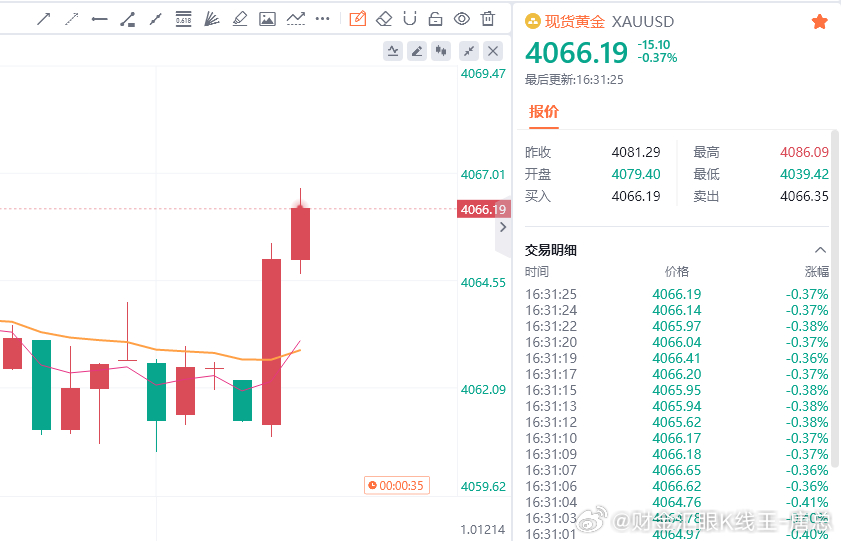Select the trend projection tool
This screenshot has height=541, width=841.
[296, 19]
